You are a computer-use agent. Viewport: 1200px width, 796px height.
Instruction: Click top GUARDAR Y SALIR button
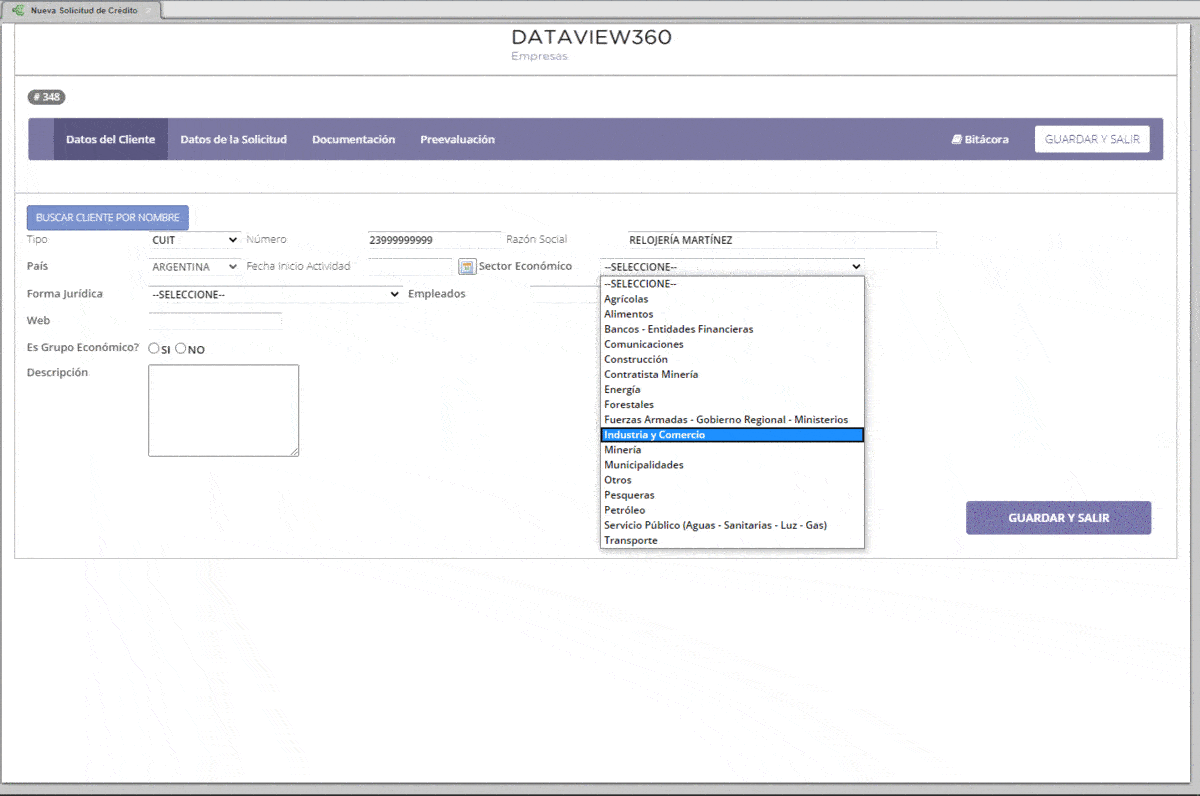click(x=1092, y=139)
